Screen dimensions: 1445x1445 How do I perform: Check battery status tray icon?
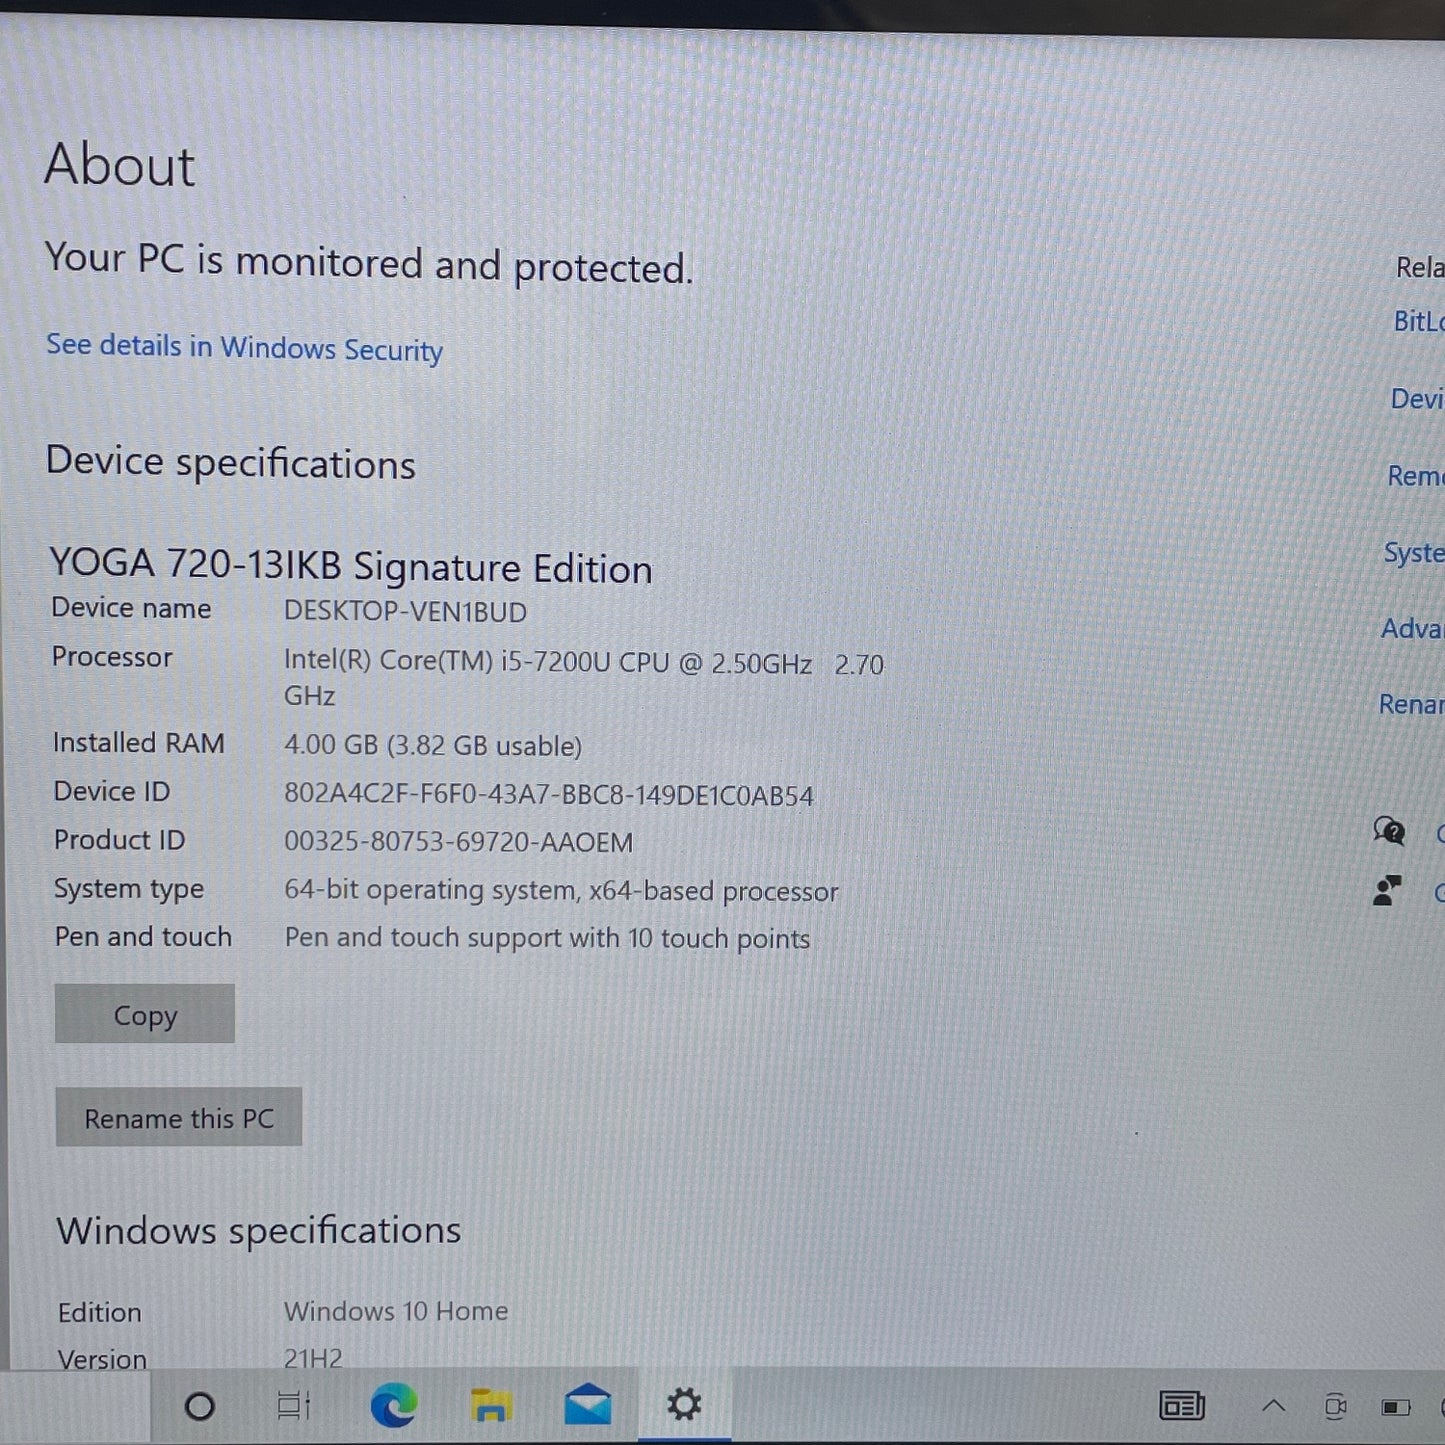[x=1396, y=1407]
